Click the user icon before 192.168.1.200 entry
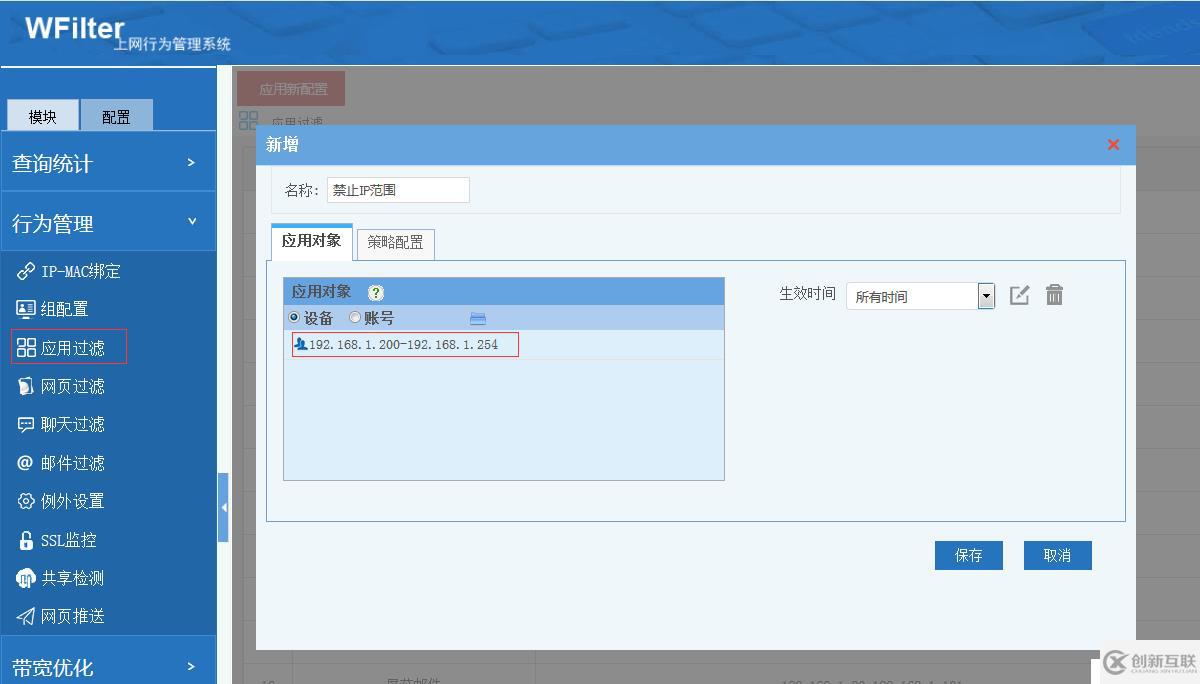This screenshot has height=684, width=1200. coord(301,344)
